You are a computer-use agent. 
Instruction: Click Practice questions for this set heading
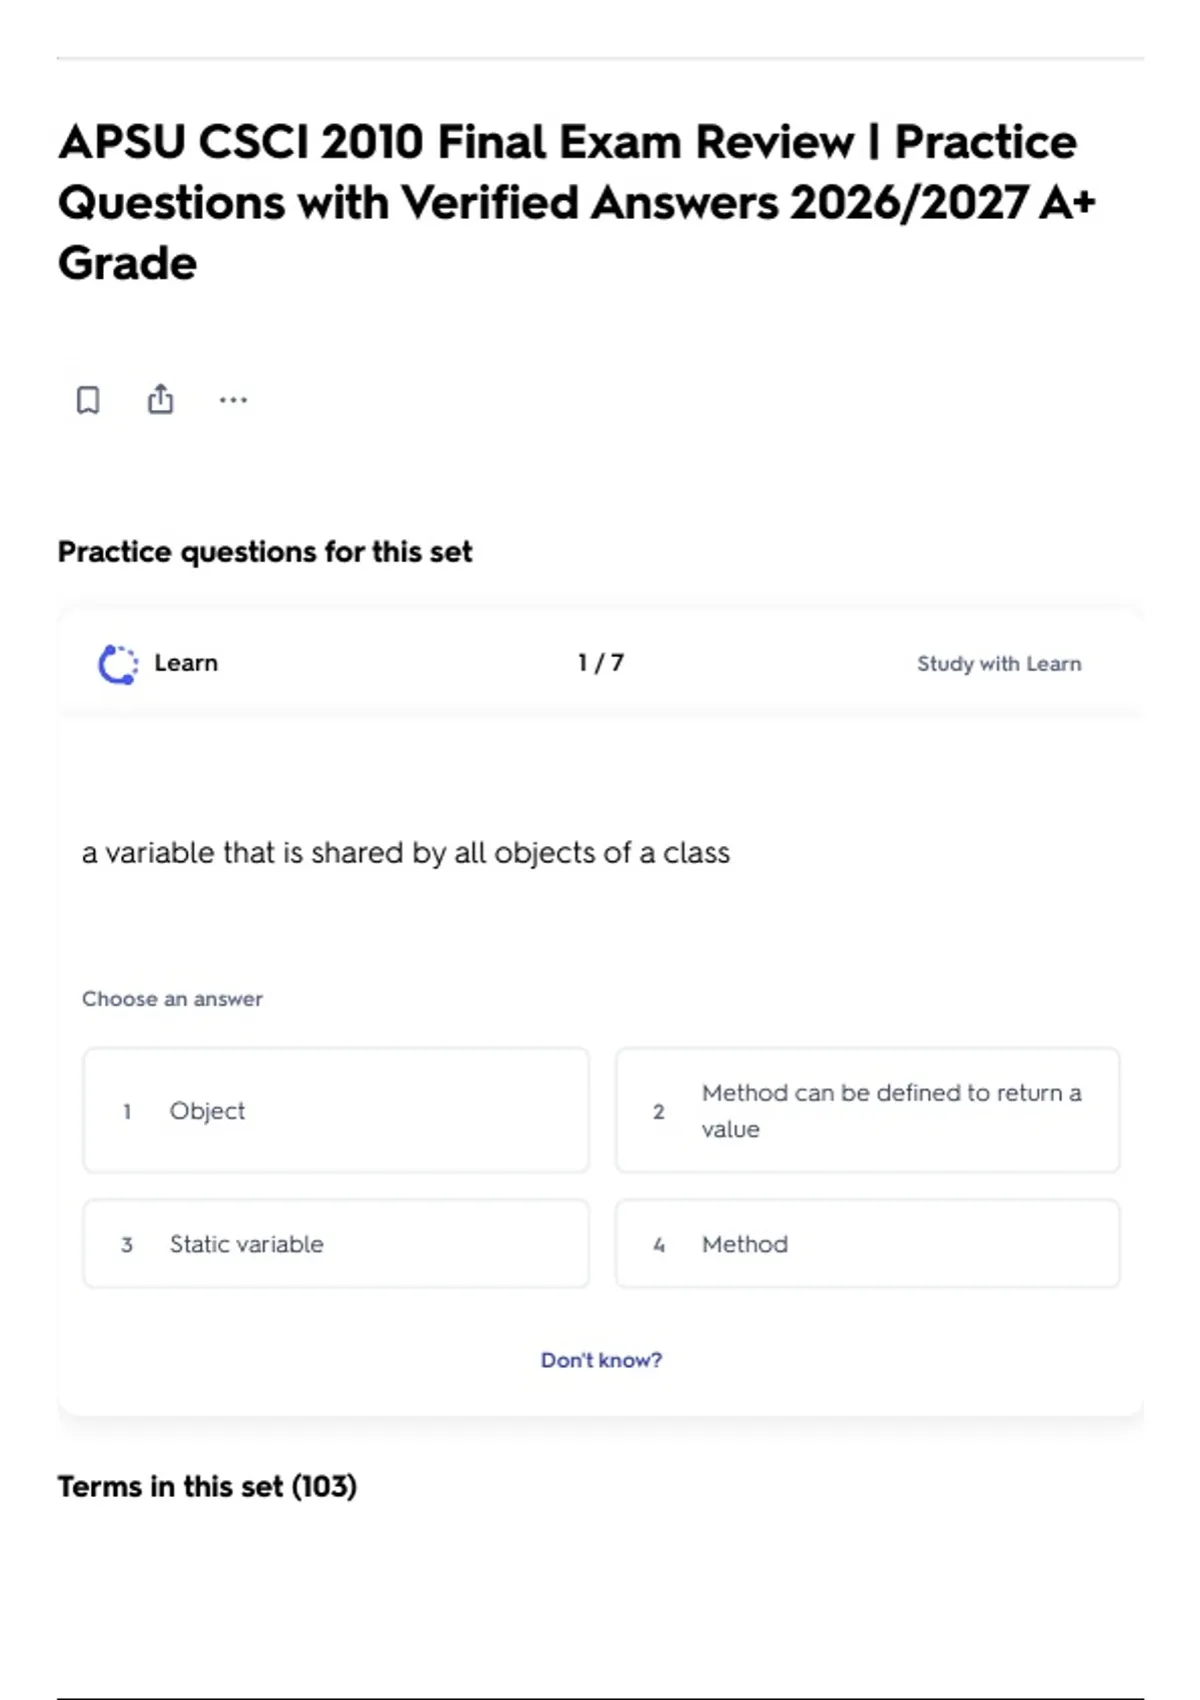tap(265, 552)
